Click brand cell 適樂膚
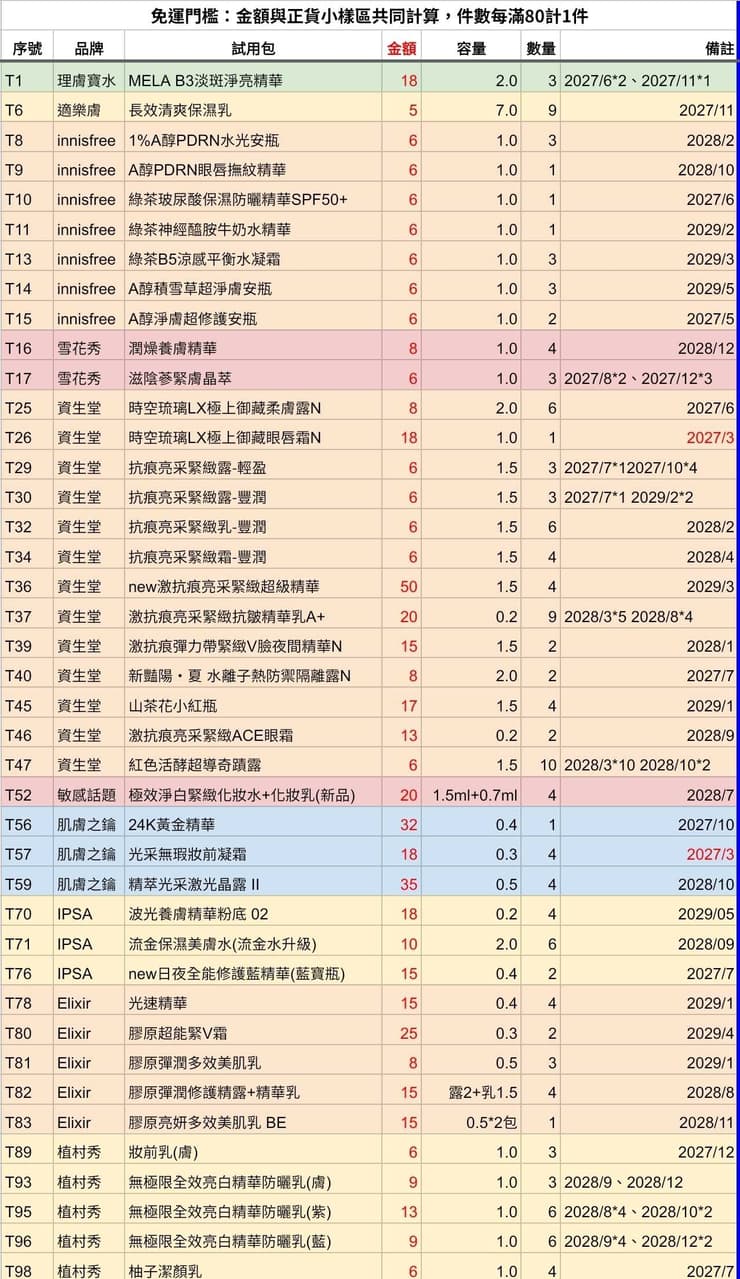740x1279 pixels. click(x=89, y=110)
